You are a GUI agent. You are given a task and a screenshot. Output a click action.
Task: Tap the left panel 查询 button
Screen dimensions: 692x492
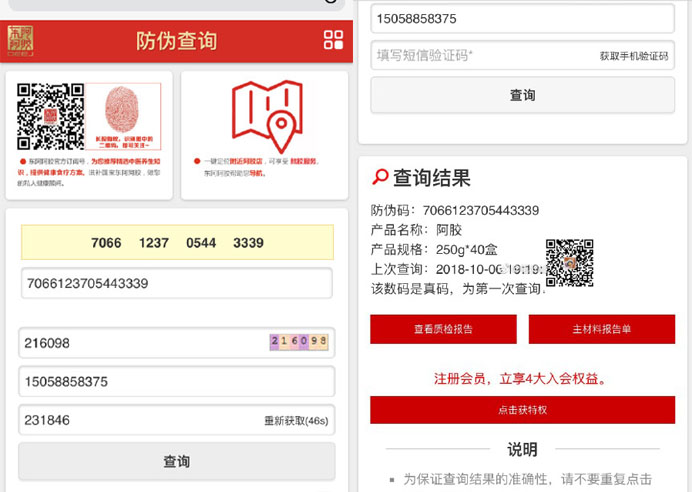tap(177, 462)
